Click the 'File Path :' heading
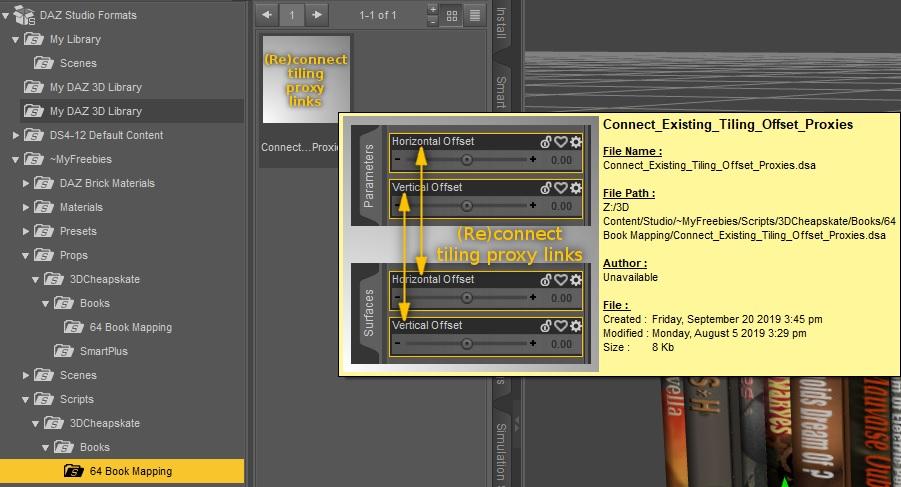The width and height of the screenshot is (901, 487). pyautogui.click(x=629, y=193)
